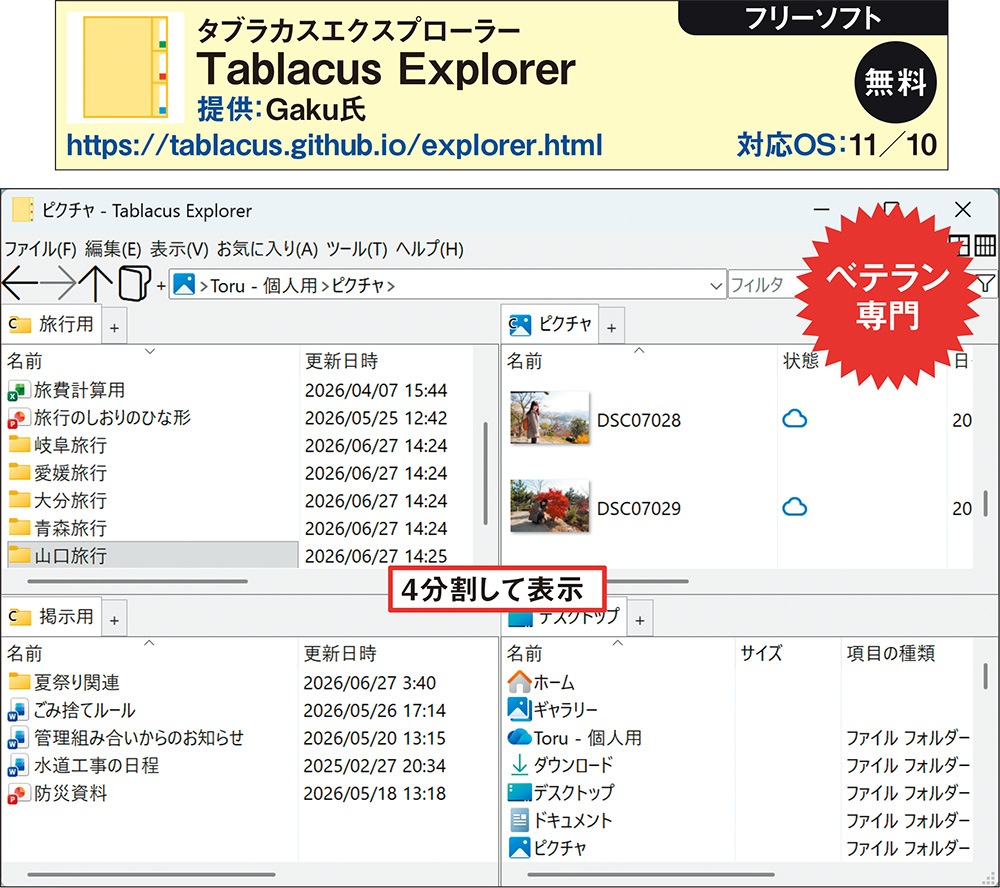The image size is (1000, 888).
Task: Click horizontal scrollbar of 掲示用 pane
Action: click(151, 875)
